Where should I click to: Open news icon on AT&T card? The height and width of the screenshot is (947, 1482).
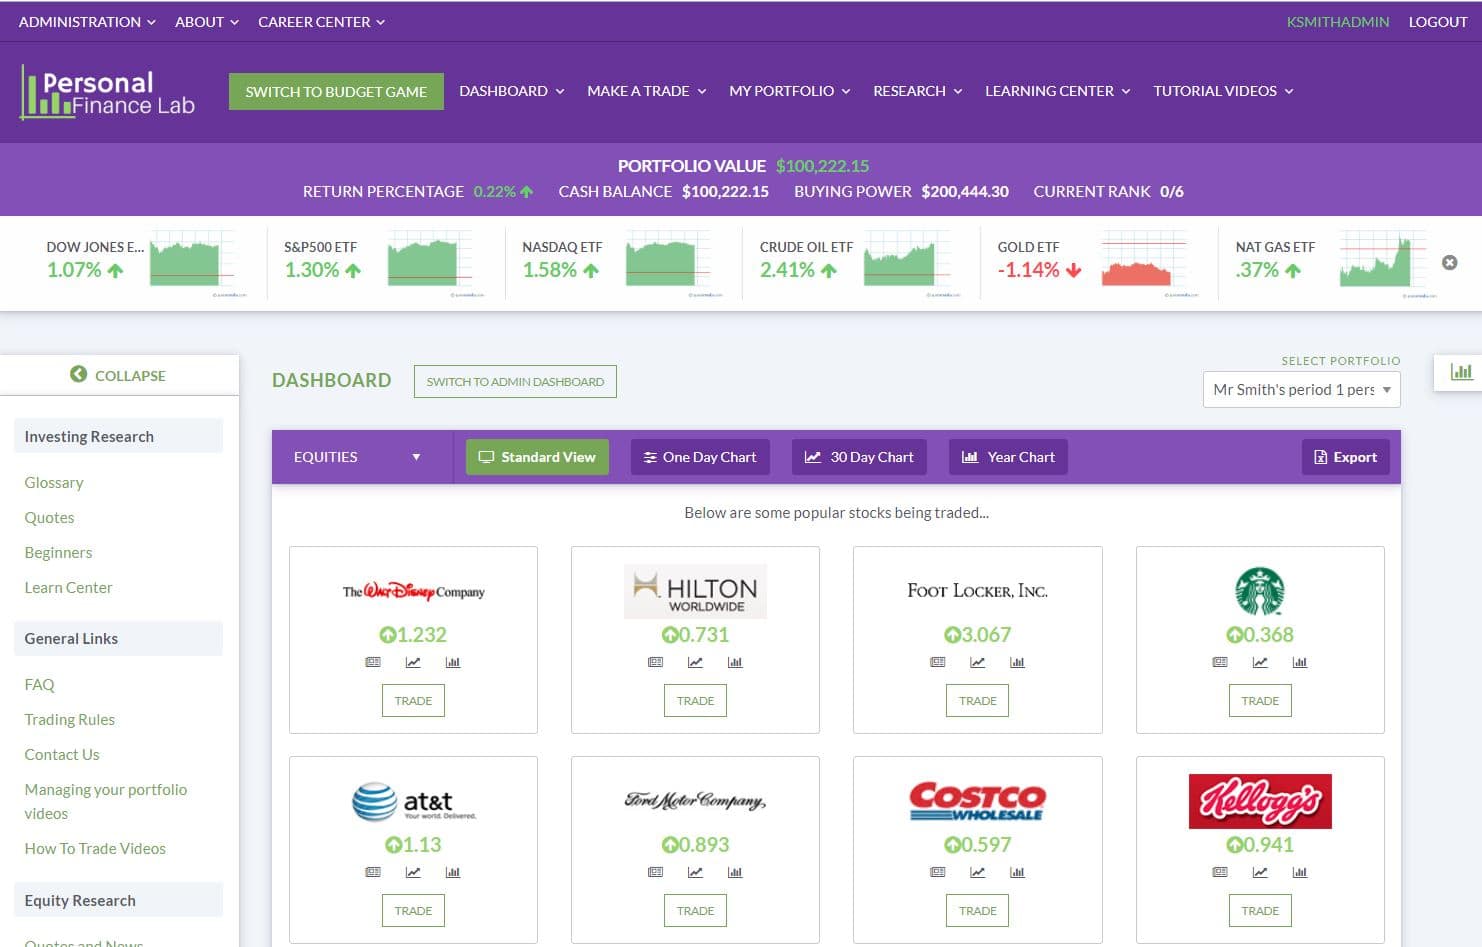(373, 872)
